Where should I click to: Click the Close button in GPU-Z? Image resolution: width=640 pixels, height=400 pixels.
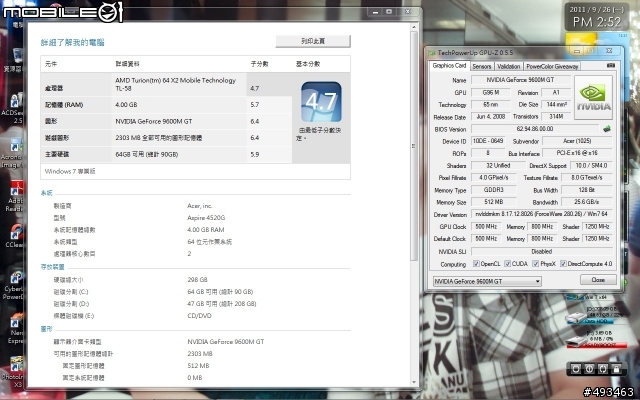point(598,280)
